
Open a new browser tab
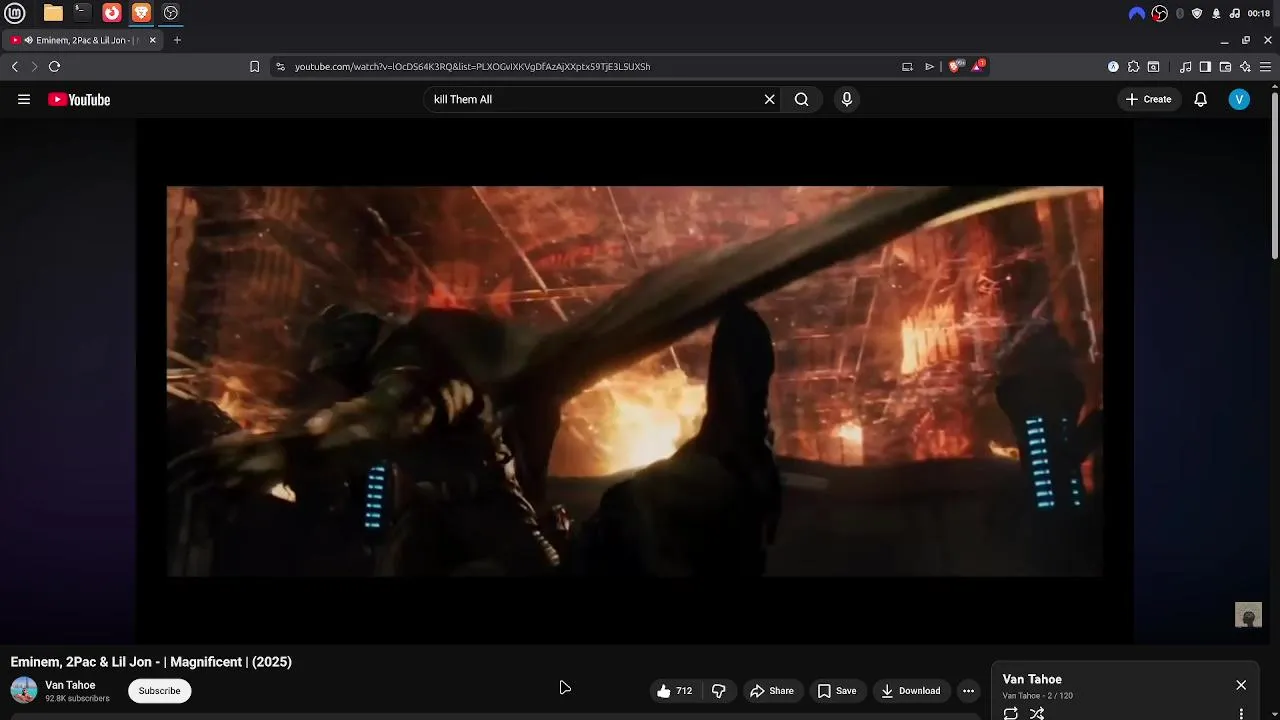click(x=177, y=40)
